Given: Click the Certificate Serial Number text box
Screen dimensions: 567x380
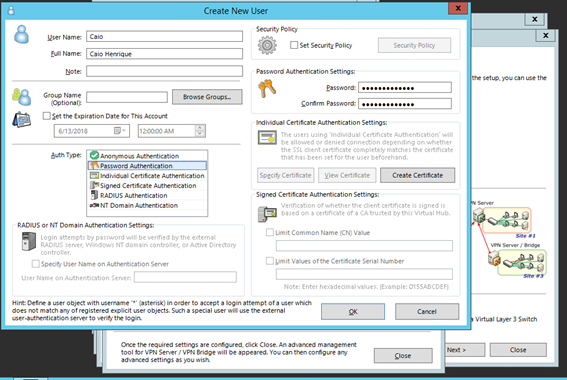Looking at the screenshot, I should click(x=364, y=274).
